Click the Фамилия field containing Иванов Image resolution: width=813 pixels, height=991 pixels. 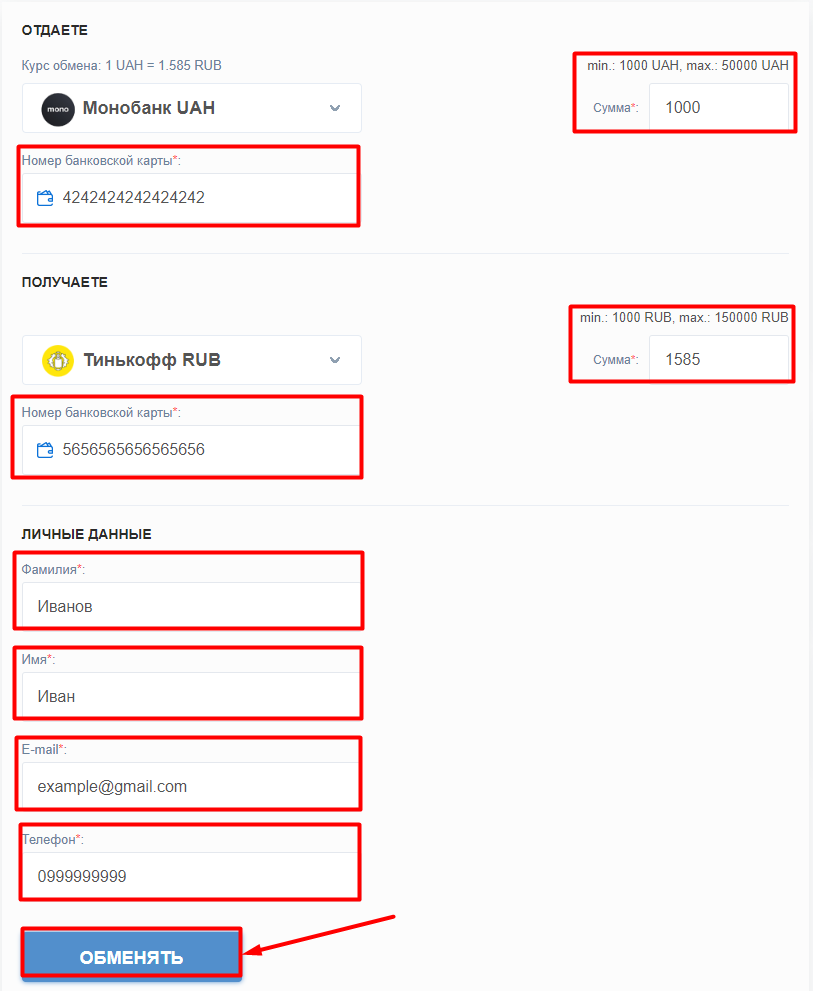click(190, 605)
